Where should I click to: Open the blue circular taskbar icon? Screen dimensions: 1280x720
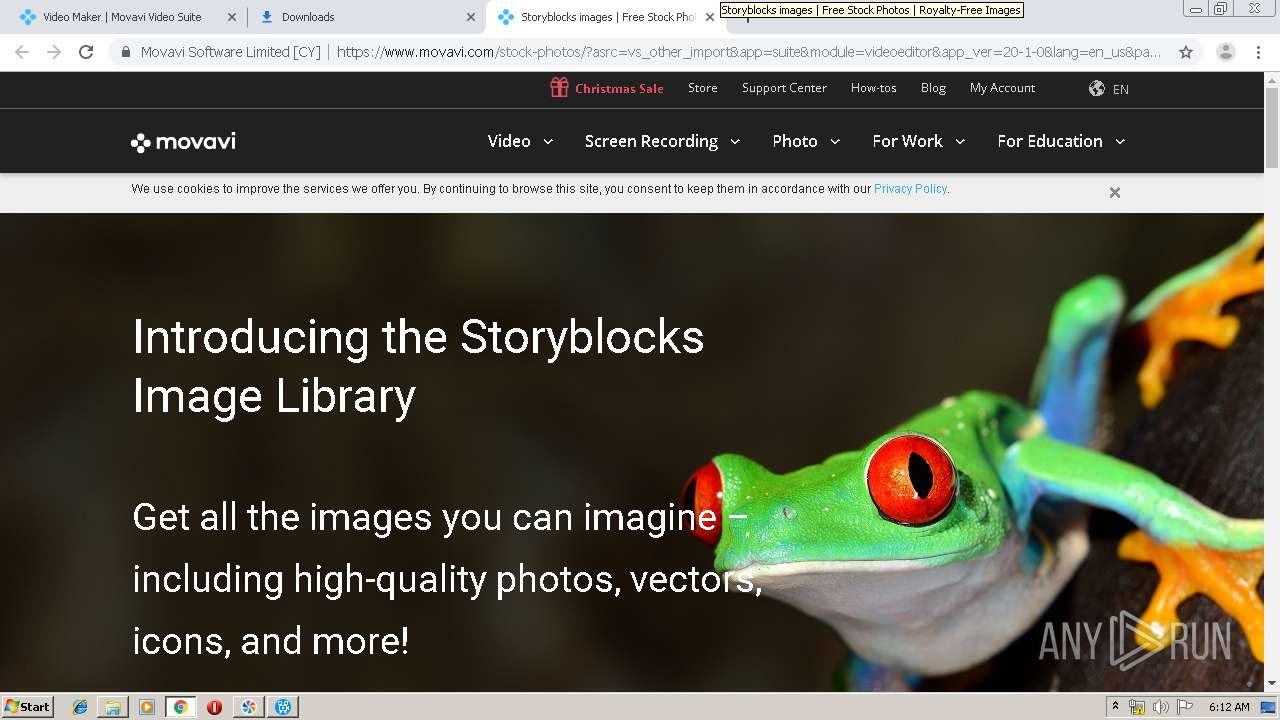(x=283, y=707)
